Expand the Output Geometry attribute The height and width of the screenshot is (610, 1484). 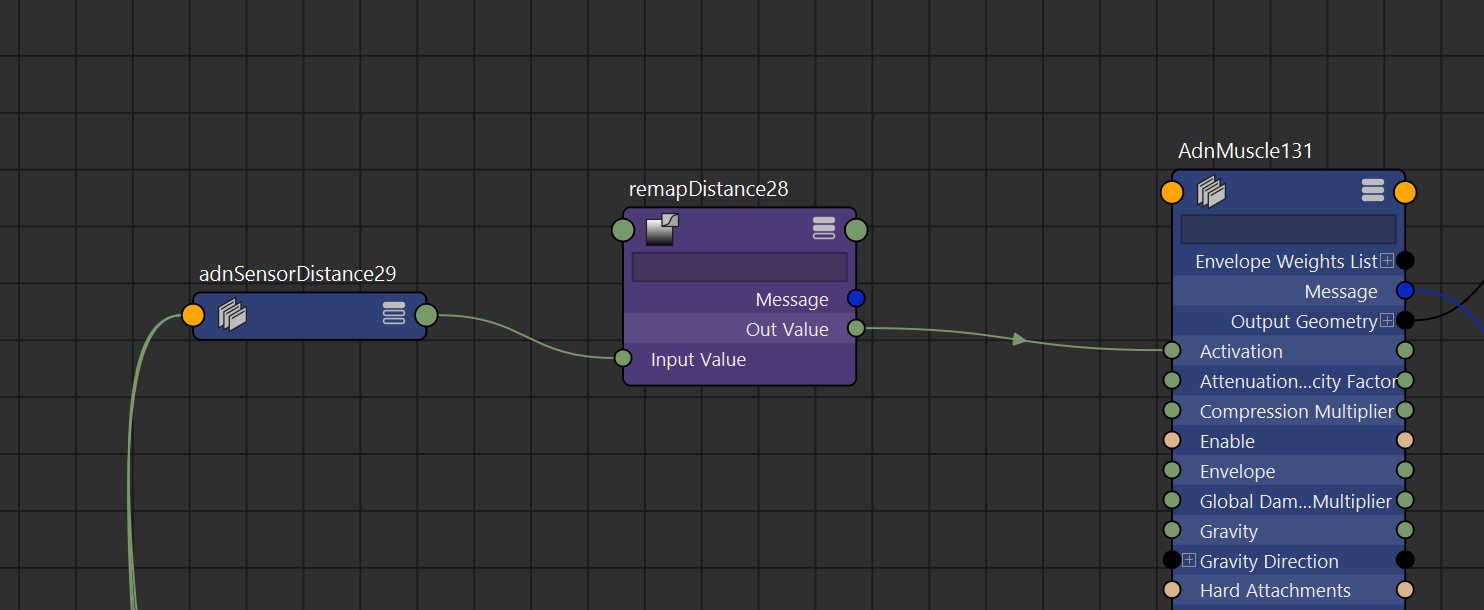1387,321
